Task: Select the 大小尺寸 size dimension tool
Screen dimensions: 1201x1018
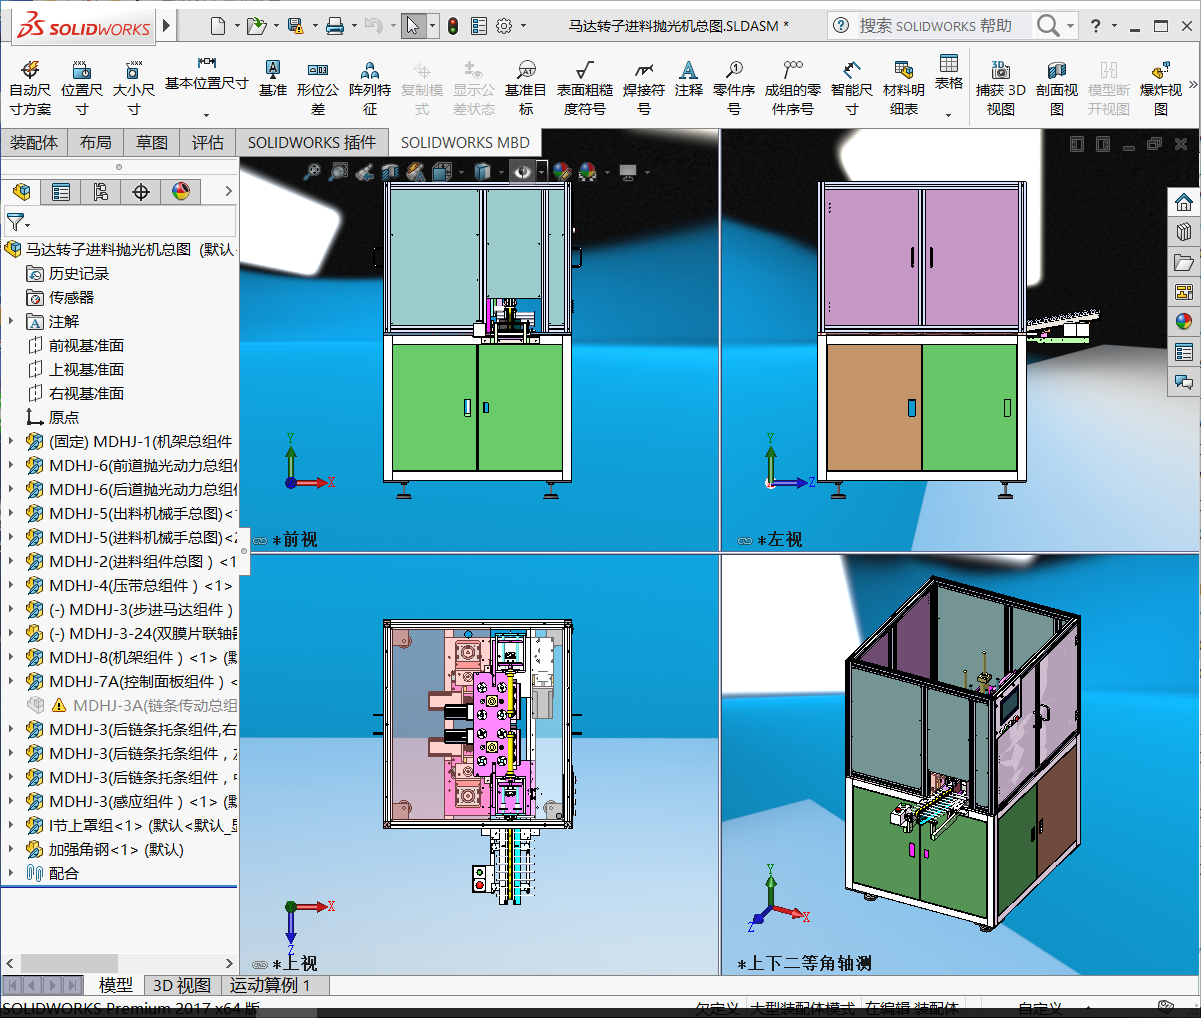Action: (x=133, y=87)
